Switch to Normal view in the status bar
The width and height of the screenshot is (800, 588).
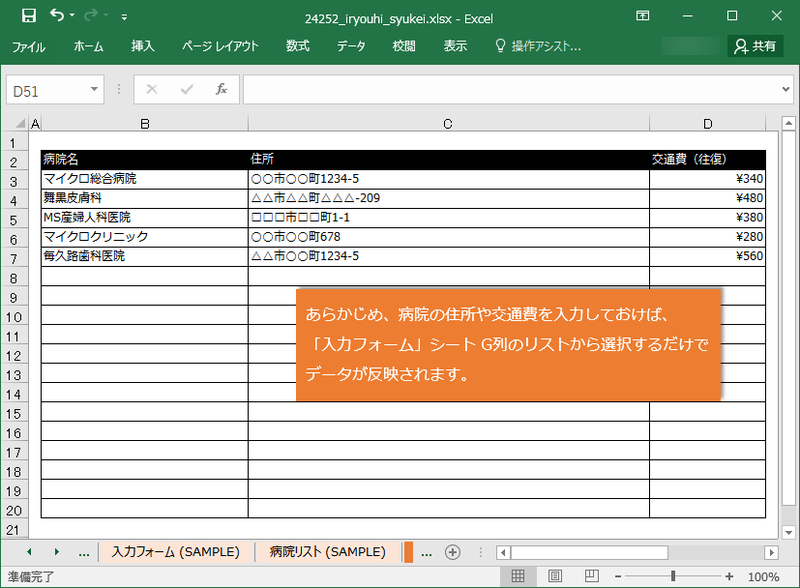pos(519,576)
